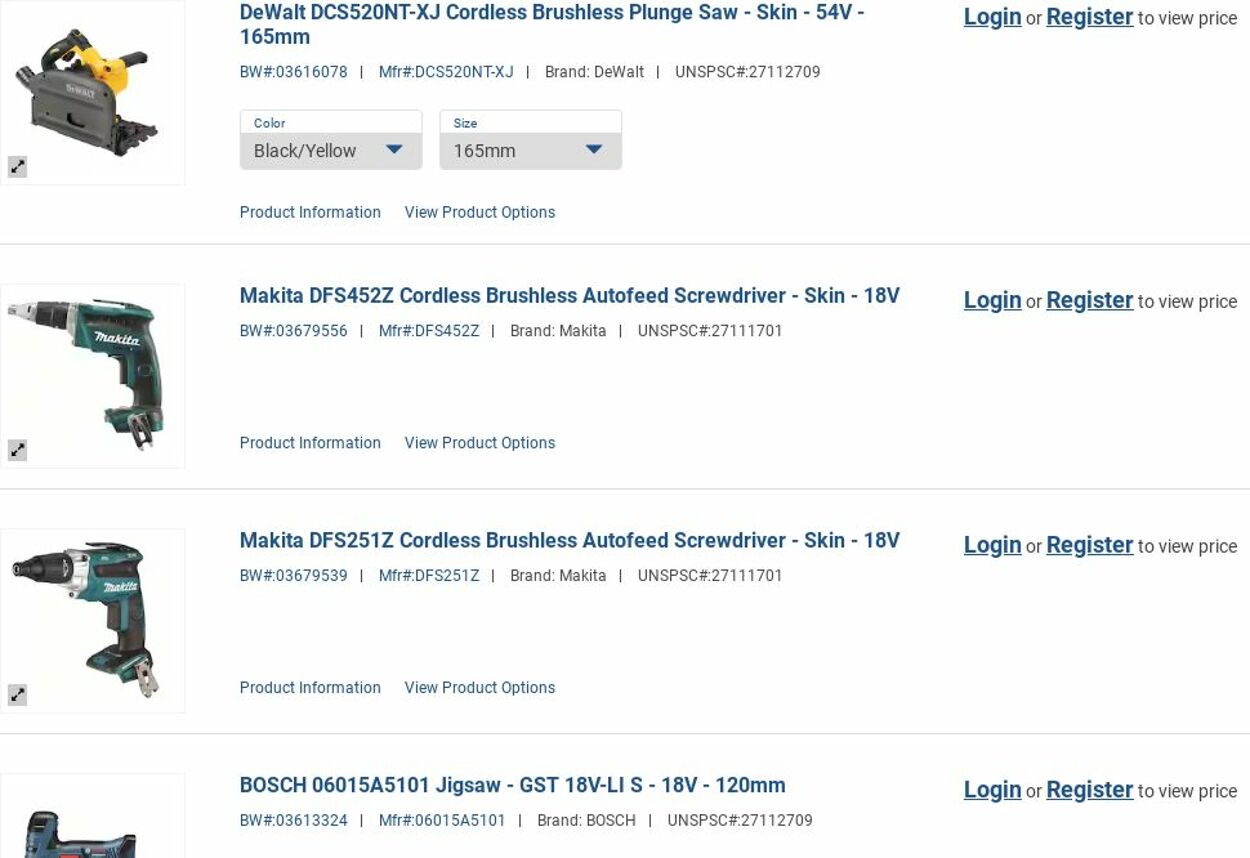Expand image of DeWalt plunge saw

18,167
